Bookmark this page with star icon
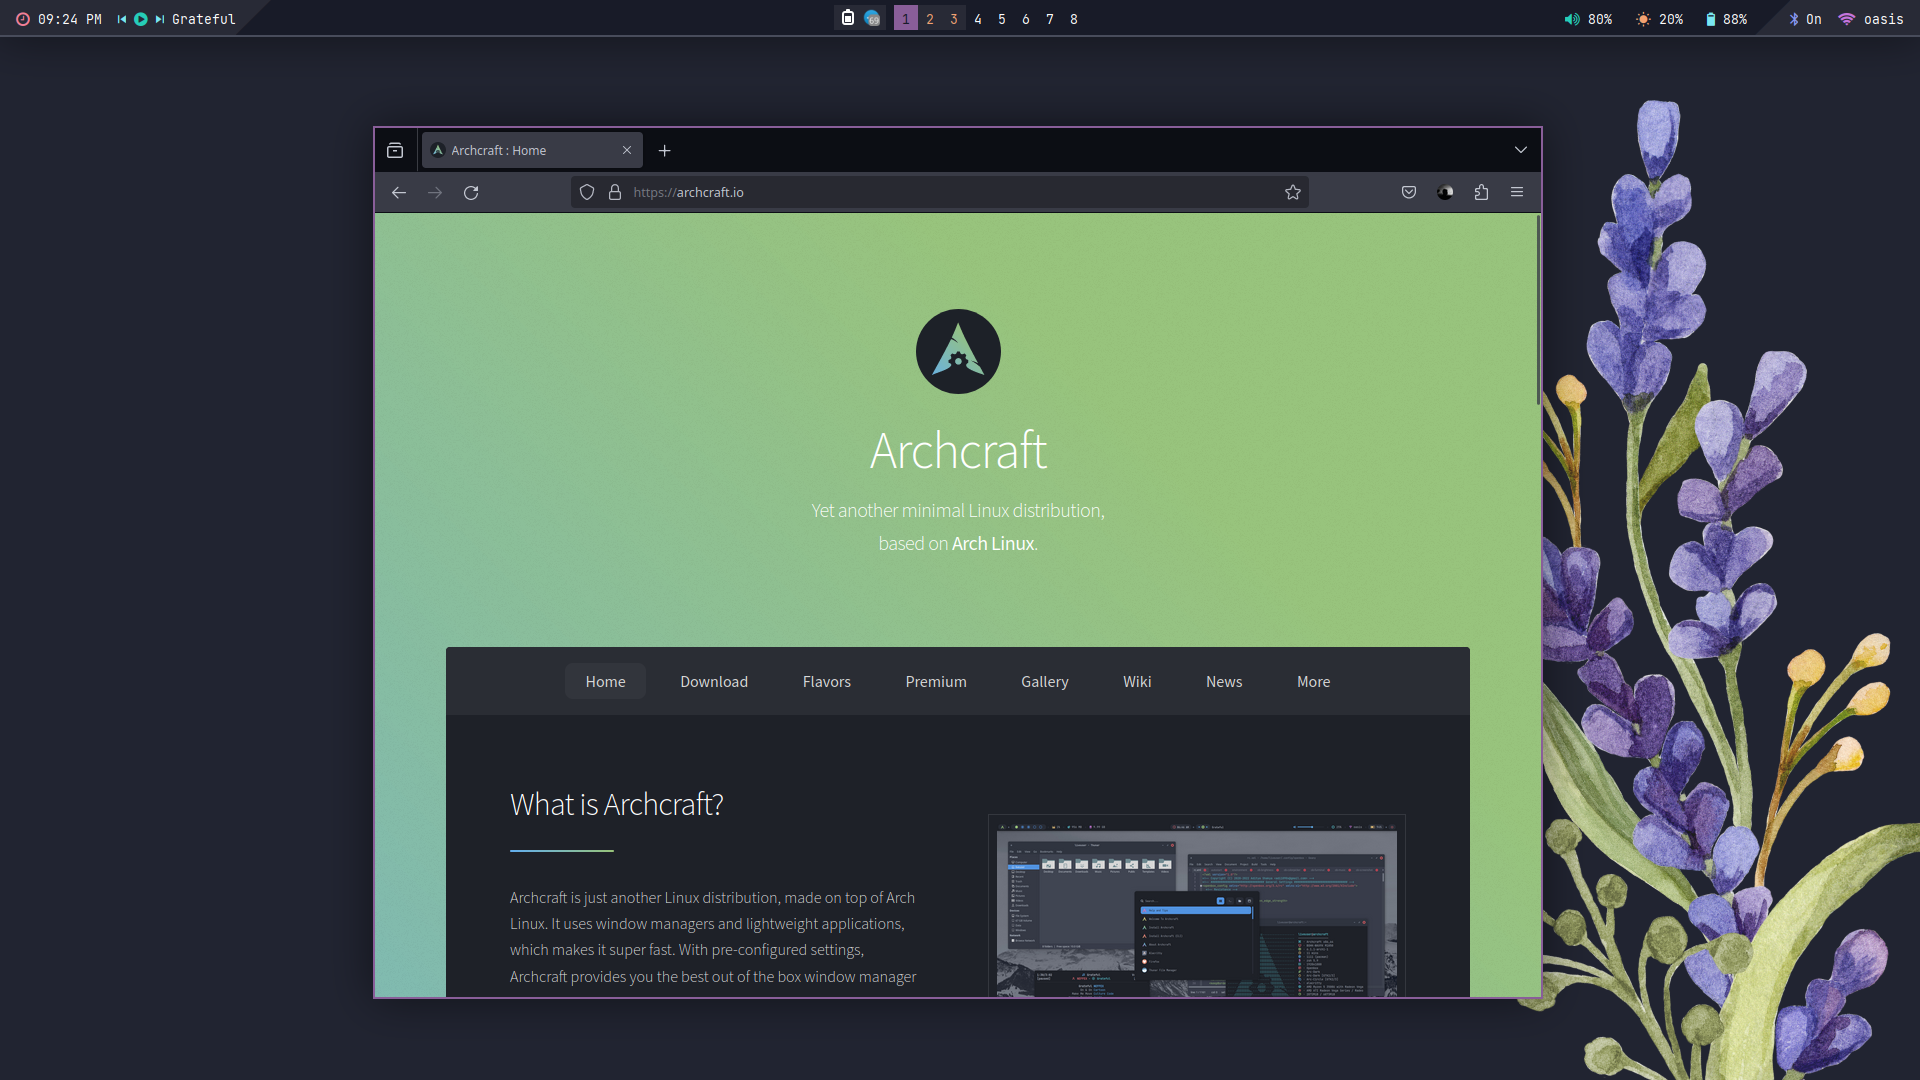1920x1080 pixels. pyautogui.click(x=1293, y=192)
